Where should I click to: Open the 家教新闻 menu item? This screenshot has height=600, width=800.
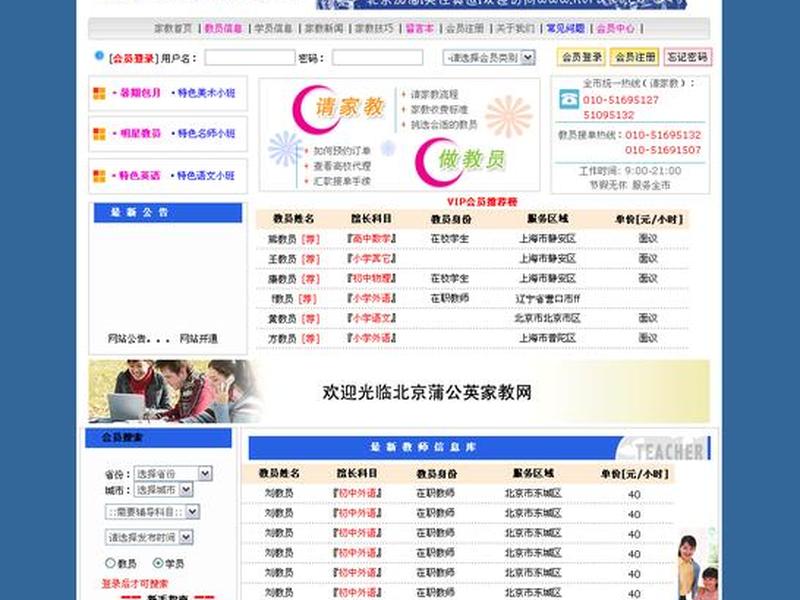pos(324,28)
